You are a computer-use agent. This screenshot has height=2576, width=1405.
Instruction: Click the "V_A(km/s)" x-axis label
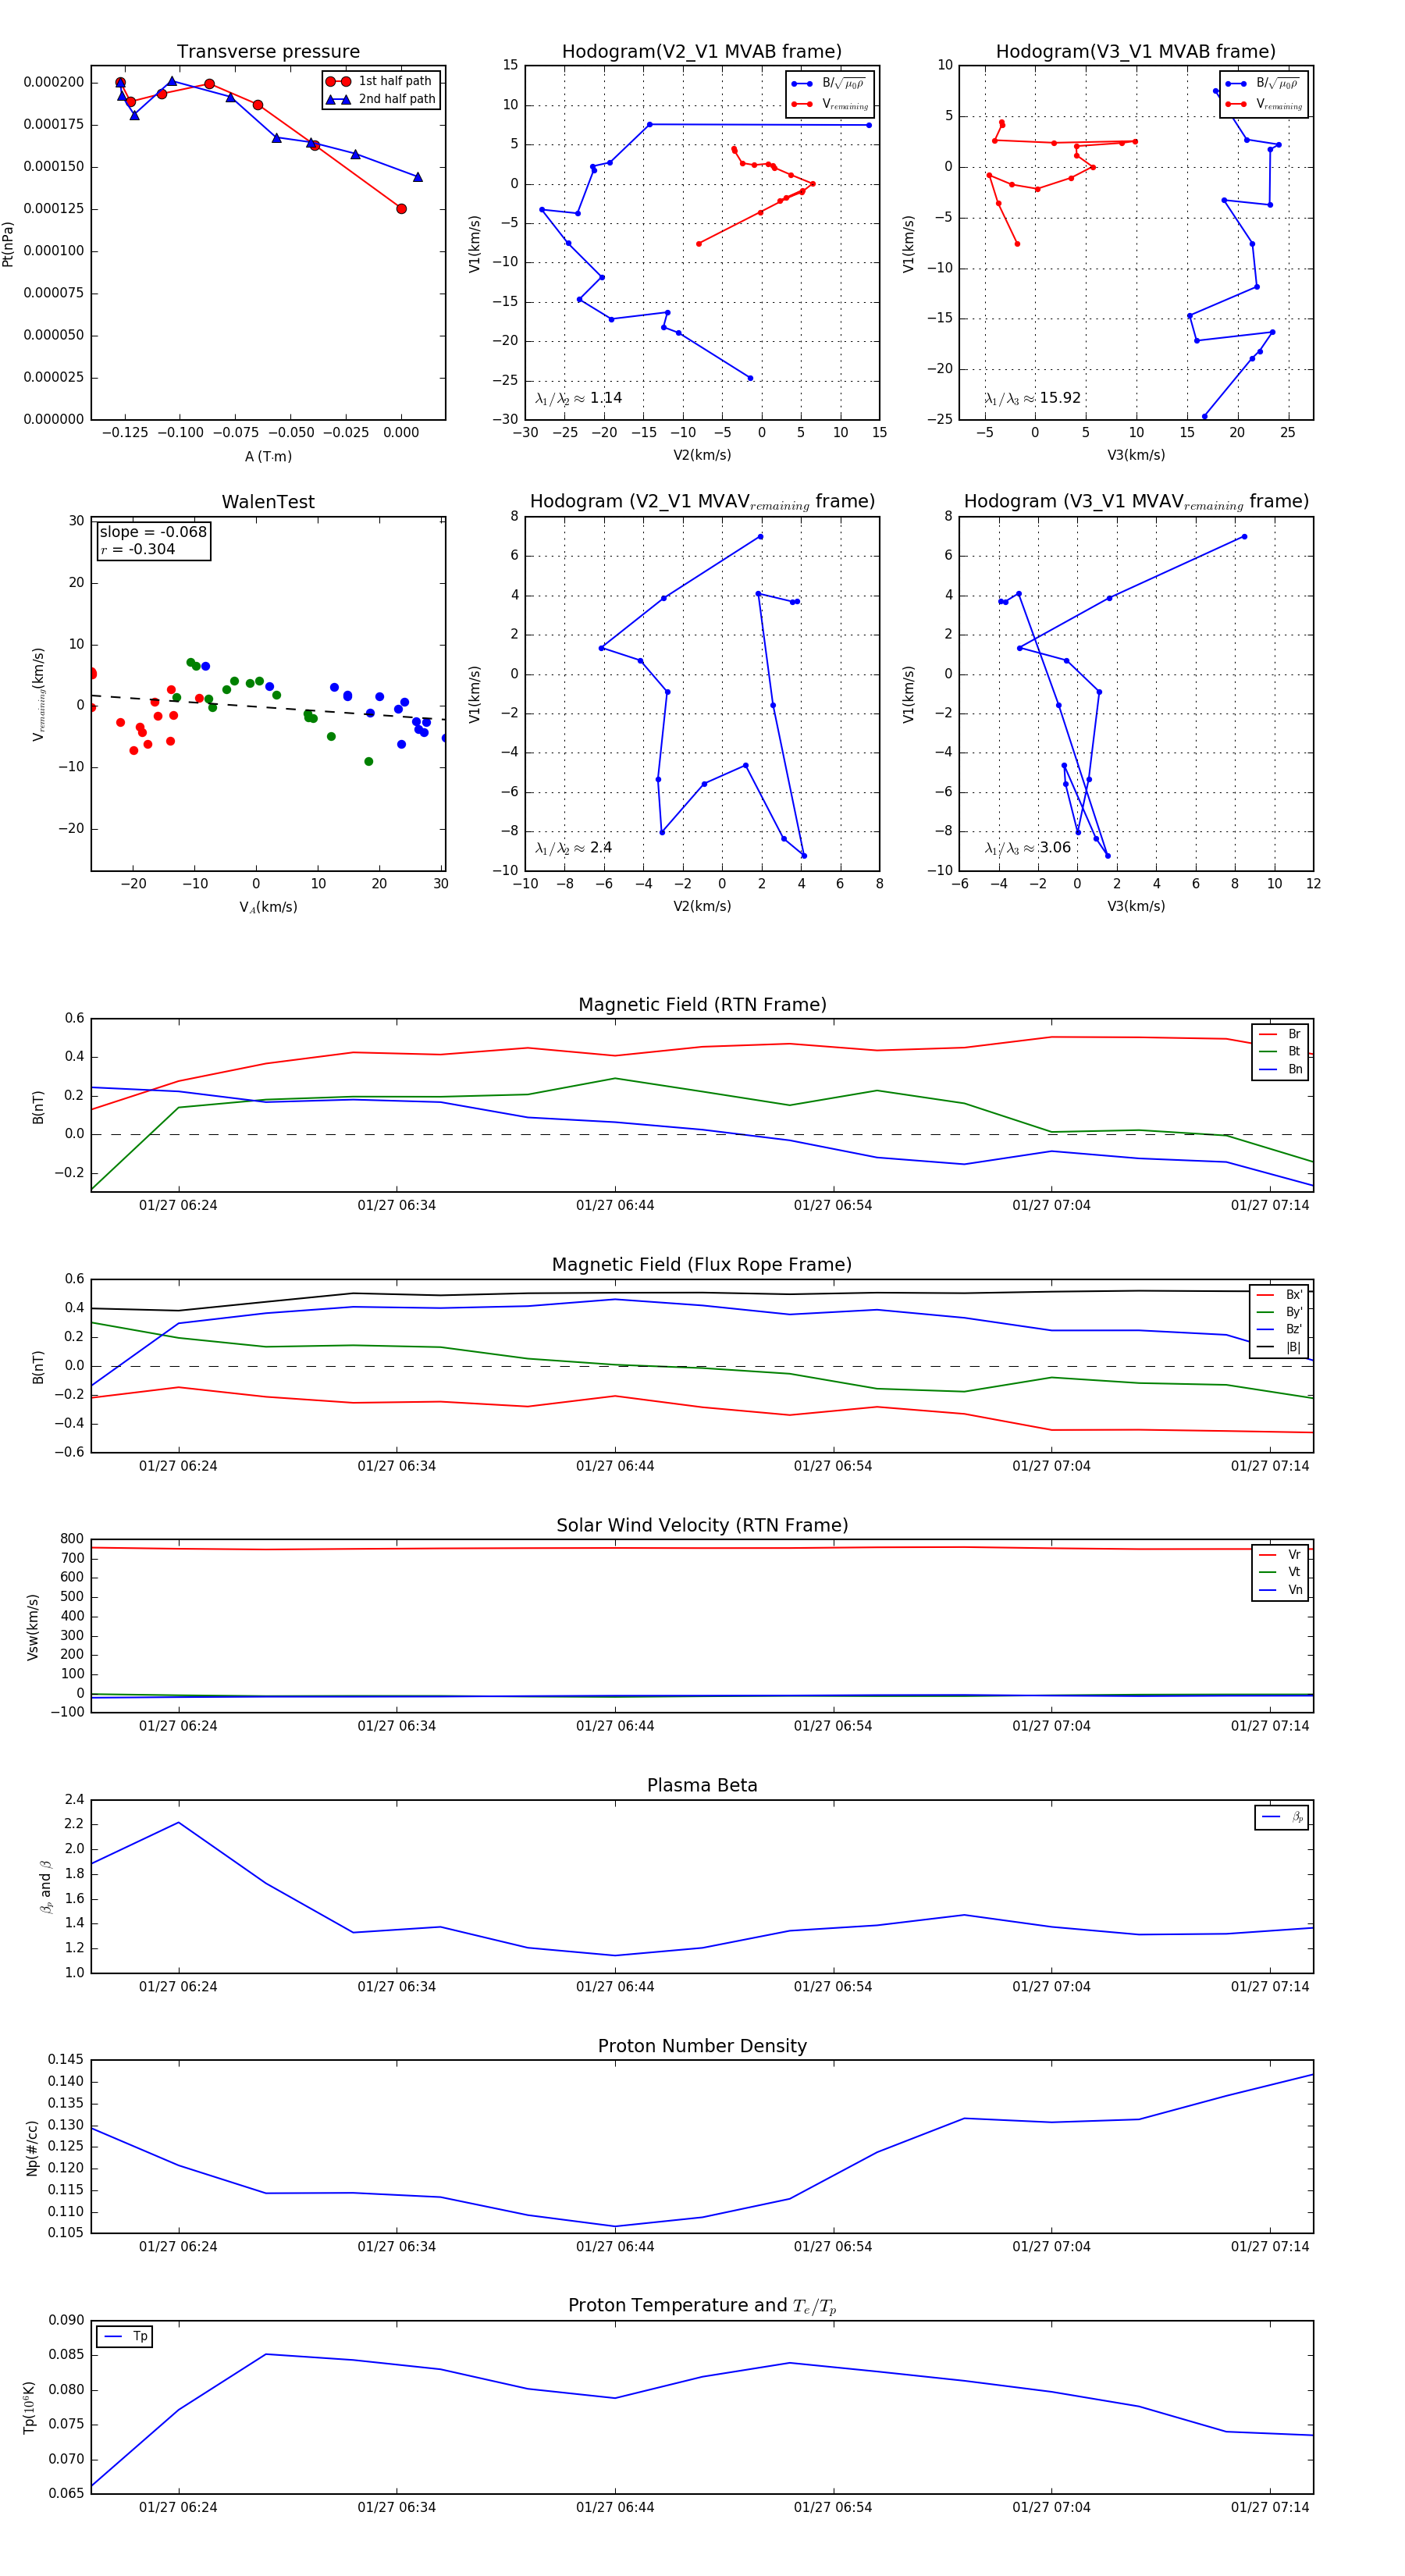click(268, 907)
